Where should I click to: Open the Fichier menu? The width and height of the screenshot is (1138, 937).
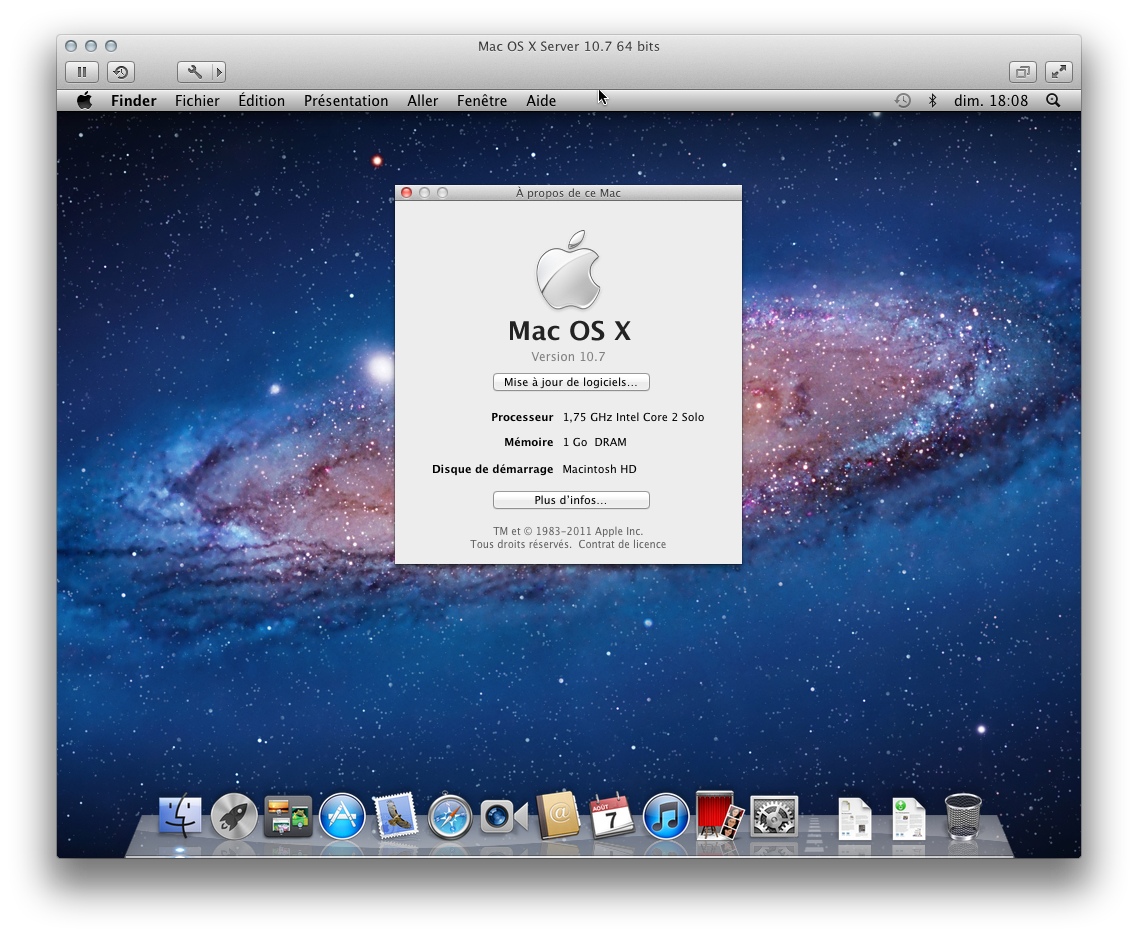click(197, 101)
